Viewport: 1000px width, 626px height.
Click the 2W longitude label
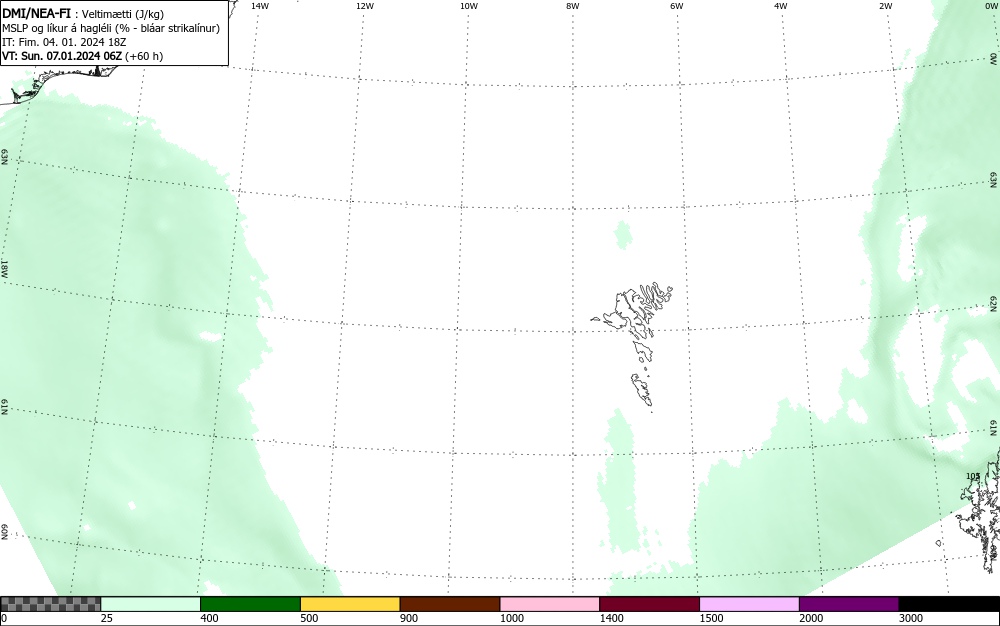(885, 6)
